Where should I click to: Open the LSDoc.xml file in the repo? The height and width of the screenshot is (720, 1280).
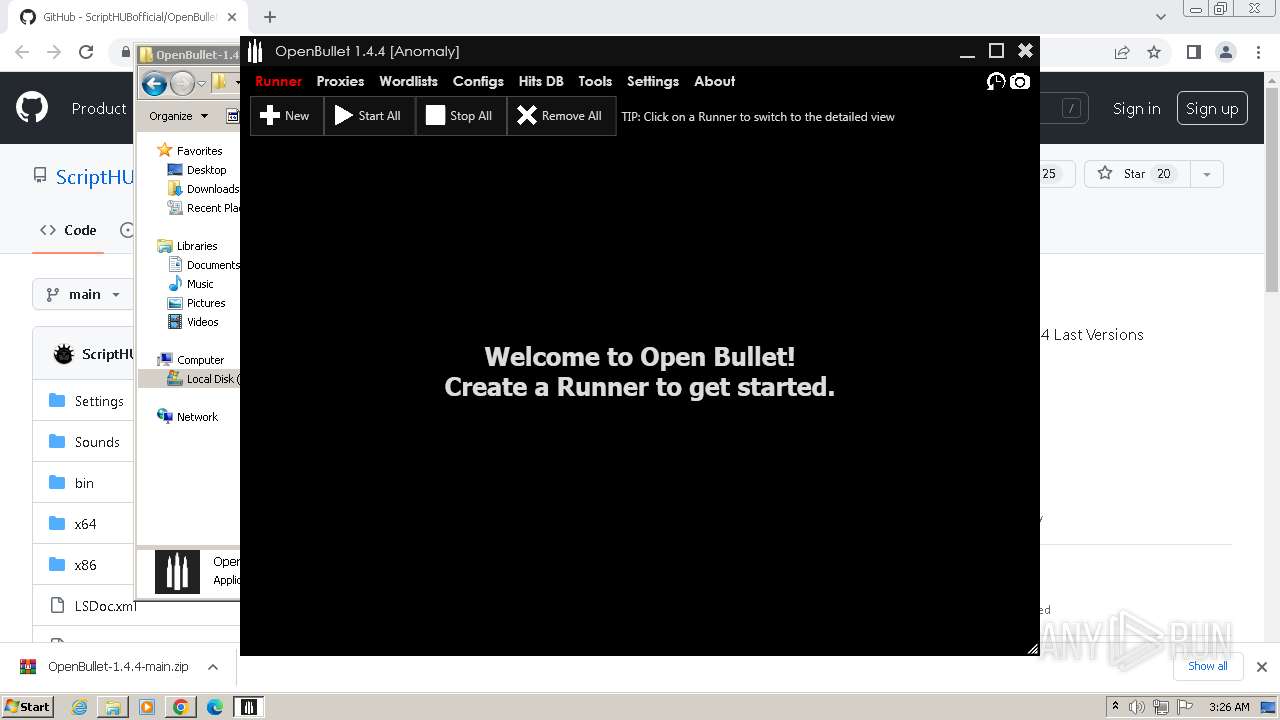click(104, 606)
